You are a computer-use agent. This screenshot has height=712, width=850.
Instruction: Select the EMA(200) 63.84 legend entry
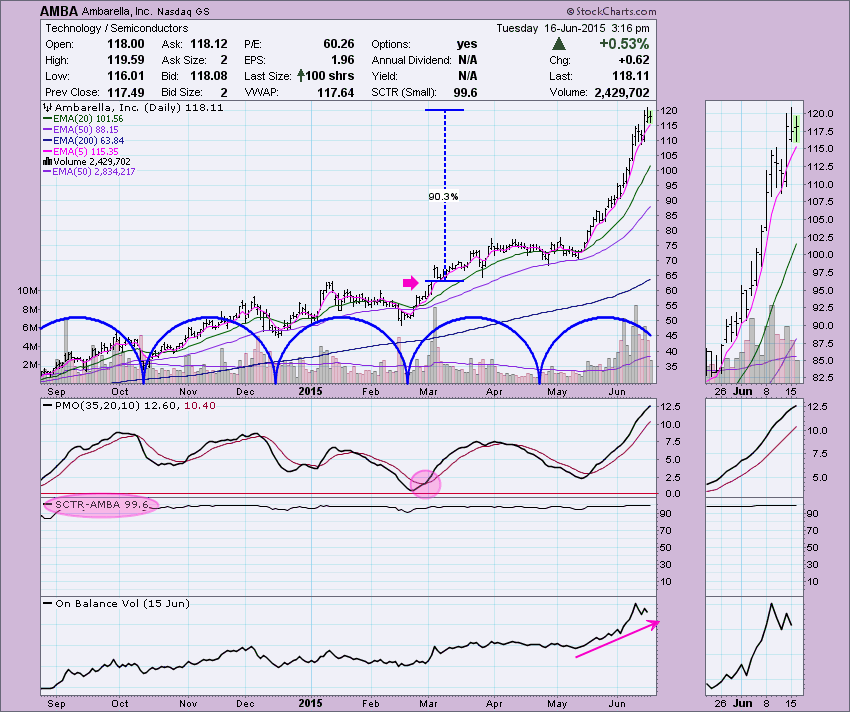[90, 139]
